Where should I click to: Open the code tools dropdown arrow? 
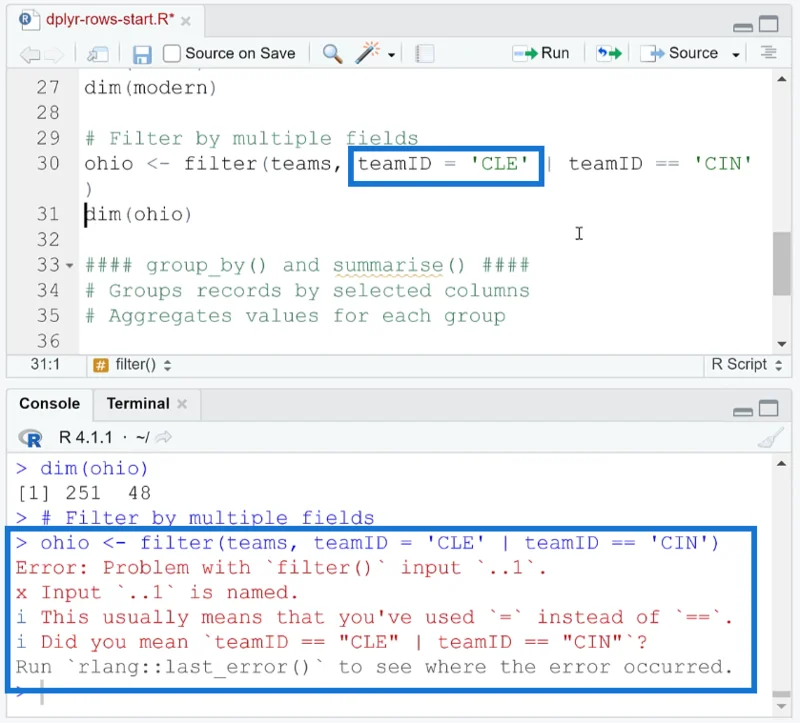pyautogui.click(x=391, y=55)
